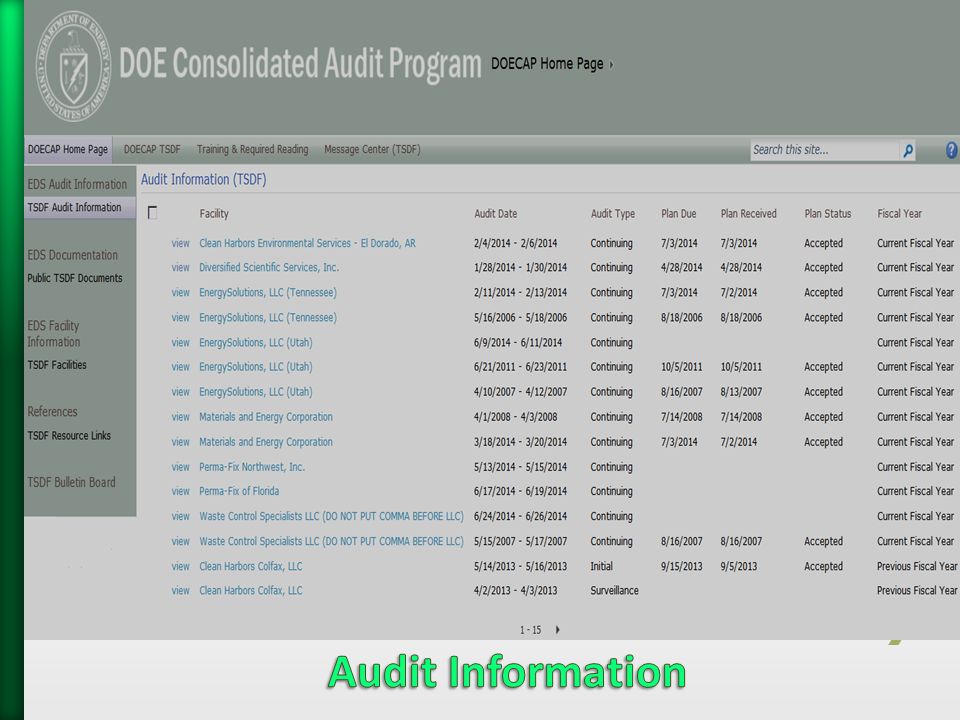
Task: Sort by the Facility column header
Action: pyautogui.click(x=214, y=214)
